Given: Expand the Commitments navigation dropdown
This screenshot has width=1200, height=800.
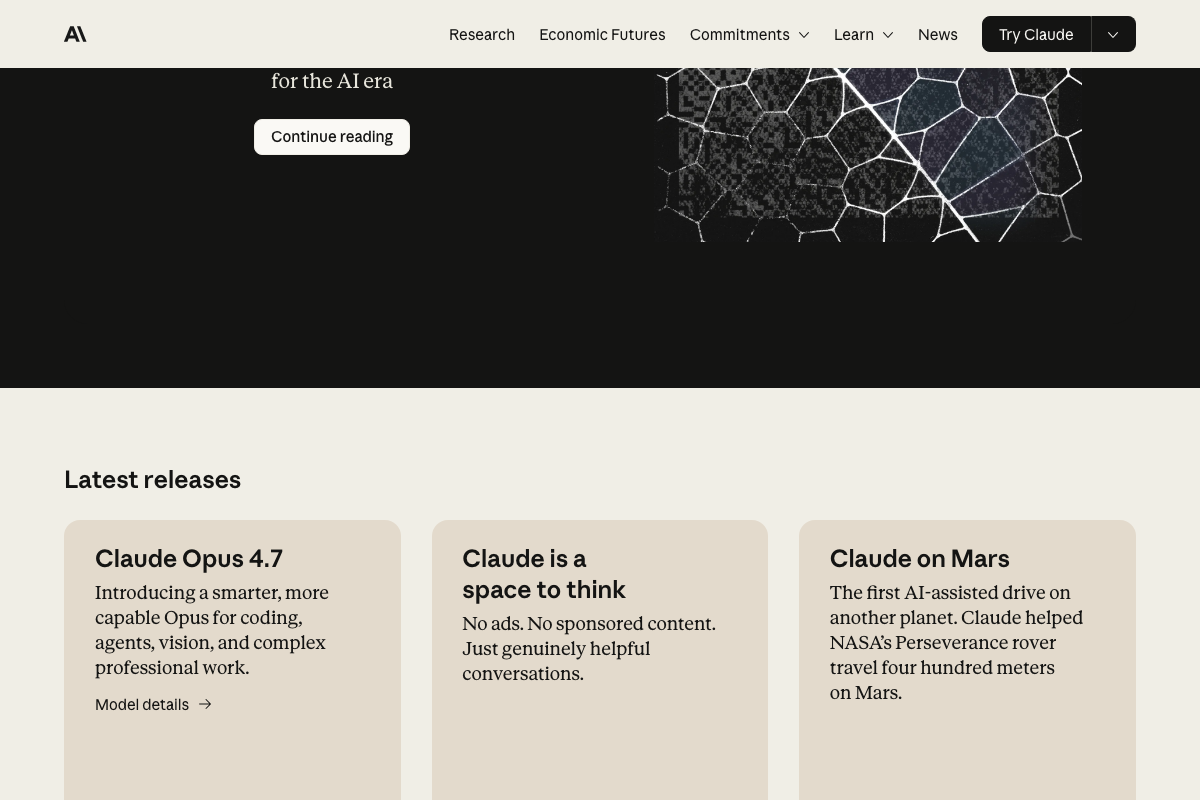Looking at the screenshot, I should (749, 34).
